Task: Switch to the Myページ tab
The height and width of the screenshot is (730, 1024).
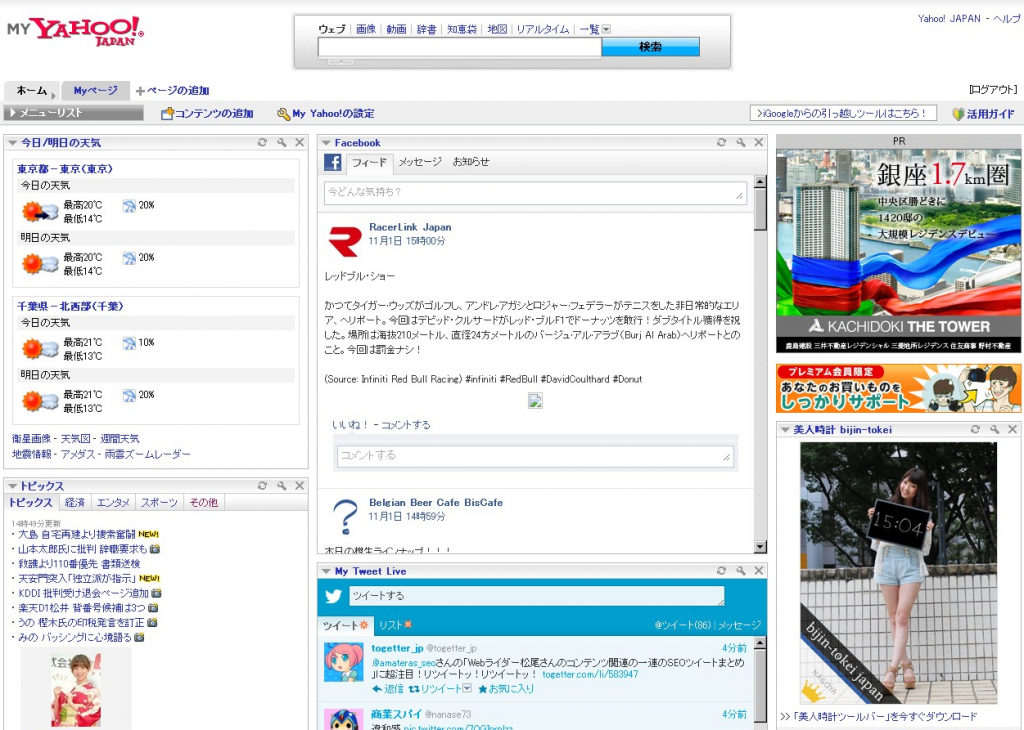Action: click(x=95, y=91)
